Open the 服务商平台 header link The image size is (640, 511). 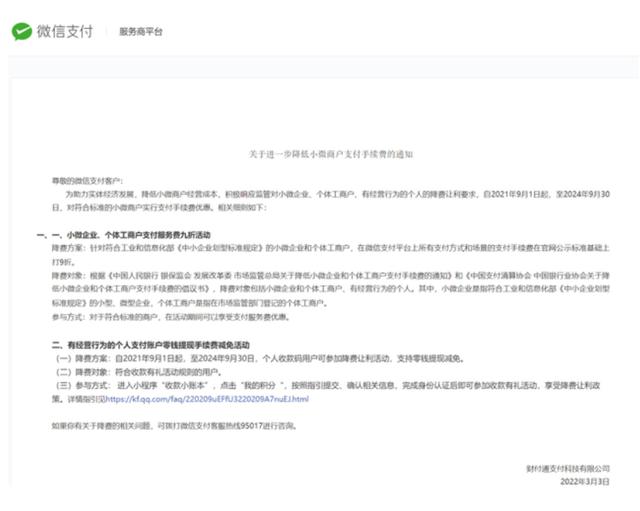140,31
